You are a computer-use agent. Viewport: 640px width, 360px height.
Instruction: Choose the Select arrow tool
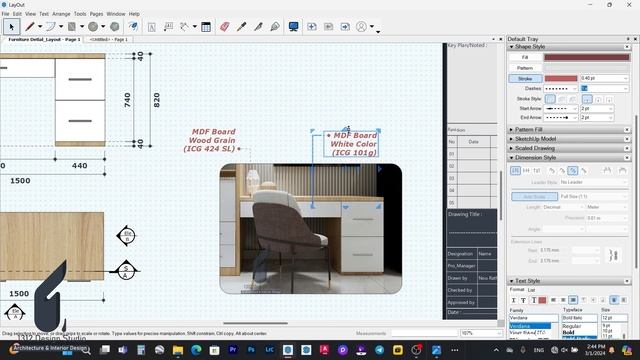pyautogui.click(x=11, y=27)
